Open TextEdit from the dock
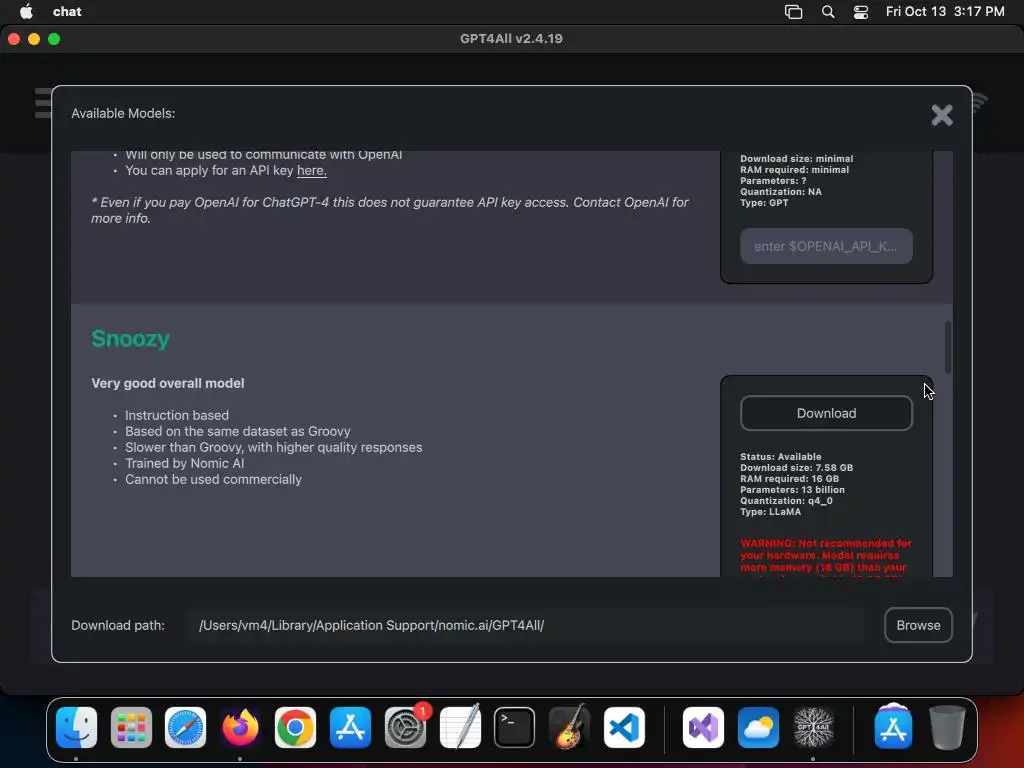This screenshot has height=768, width=1024. click(460, 728)
